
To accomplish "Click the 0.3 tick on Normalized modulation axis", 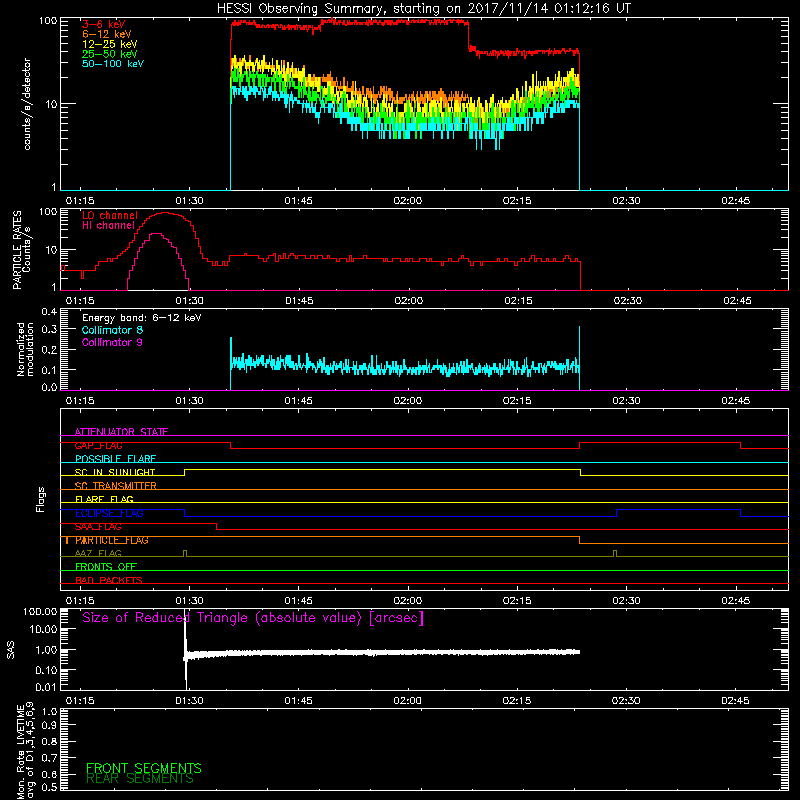I will point(49,329).
